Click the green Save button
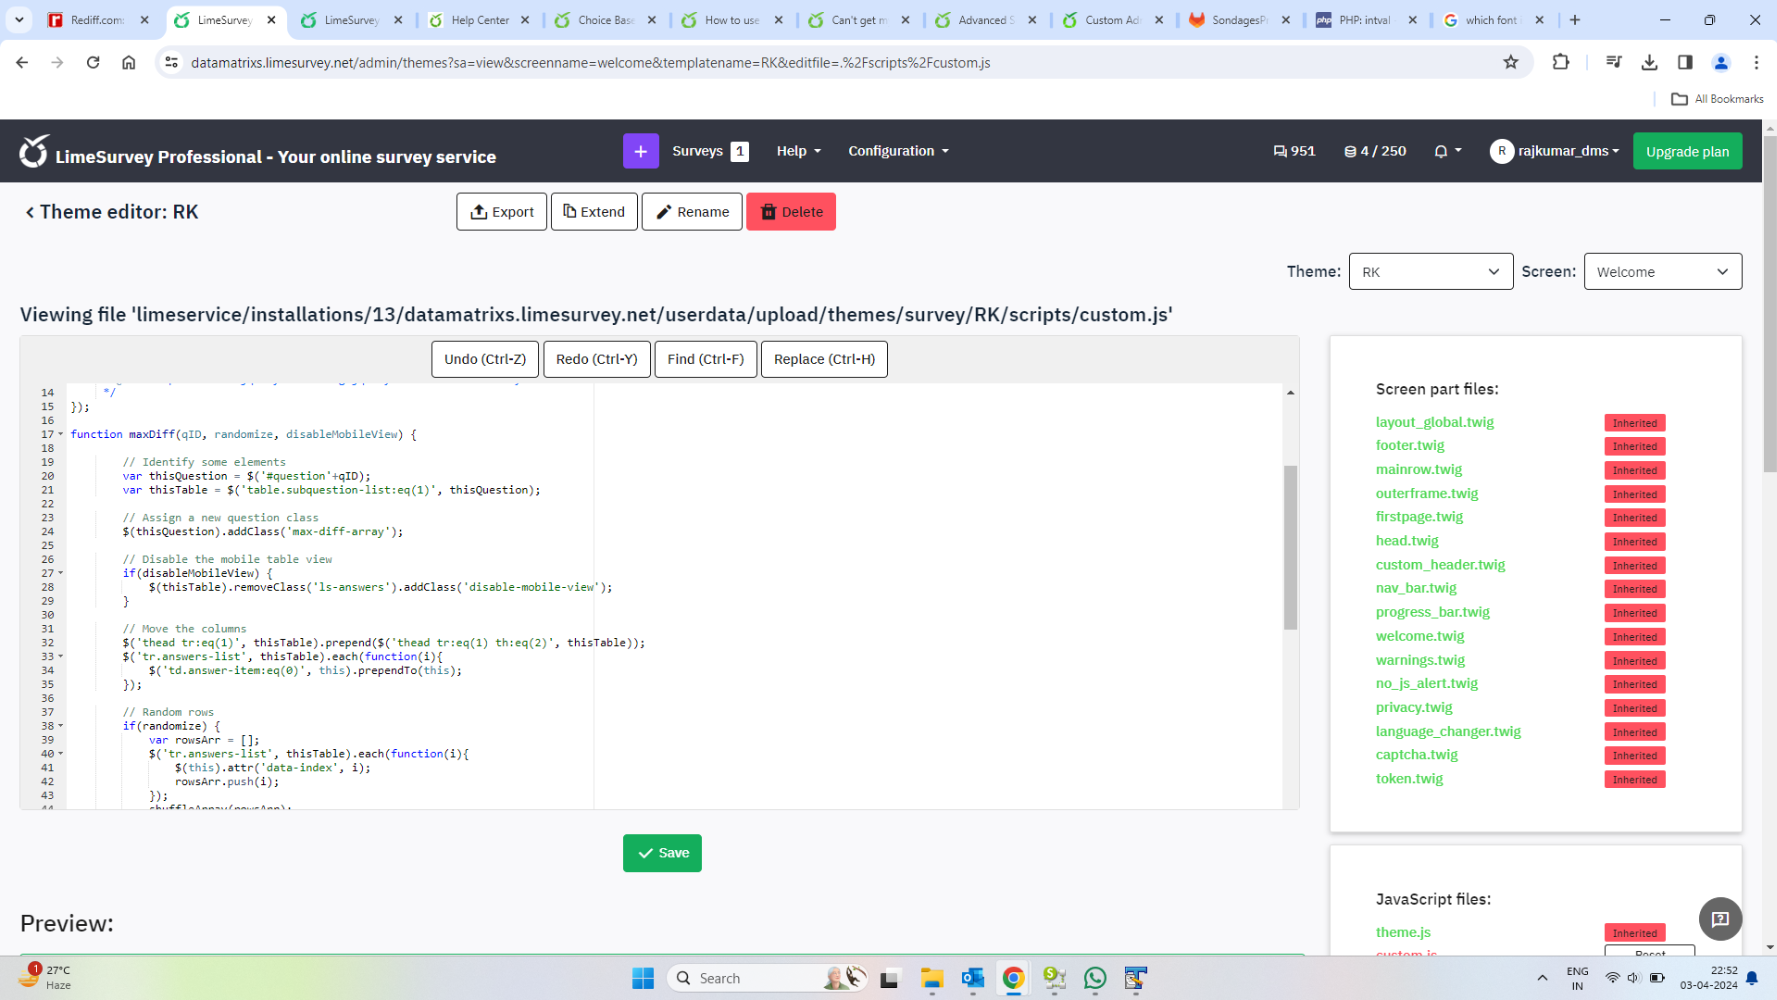 coord(662,853)
